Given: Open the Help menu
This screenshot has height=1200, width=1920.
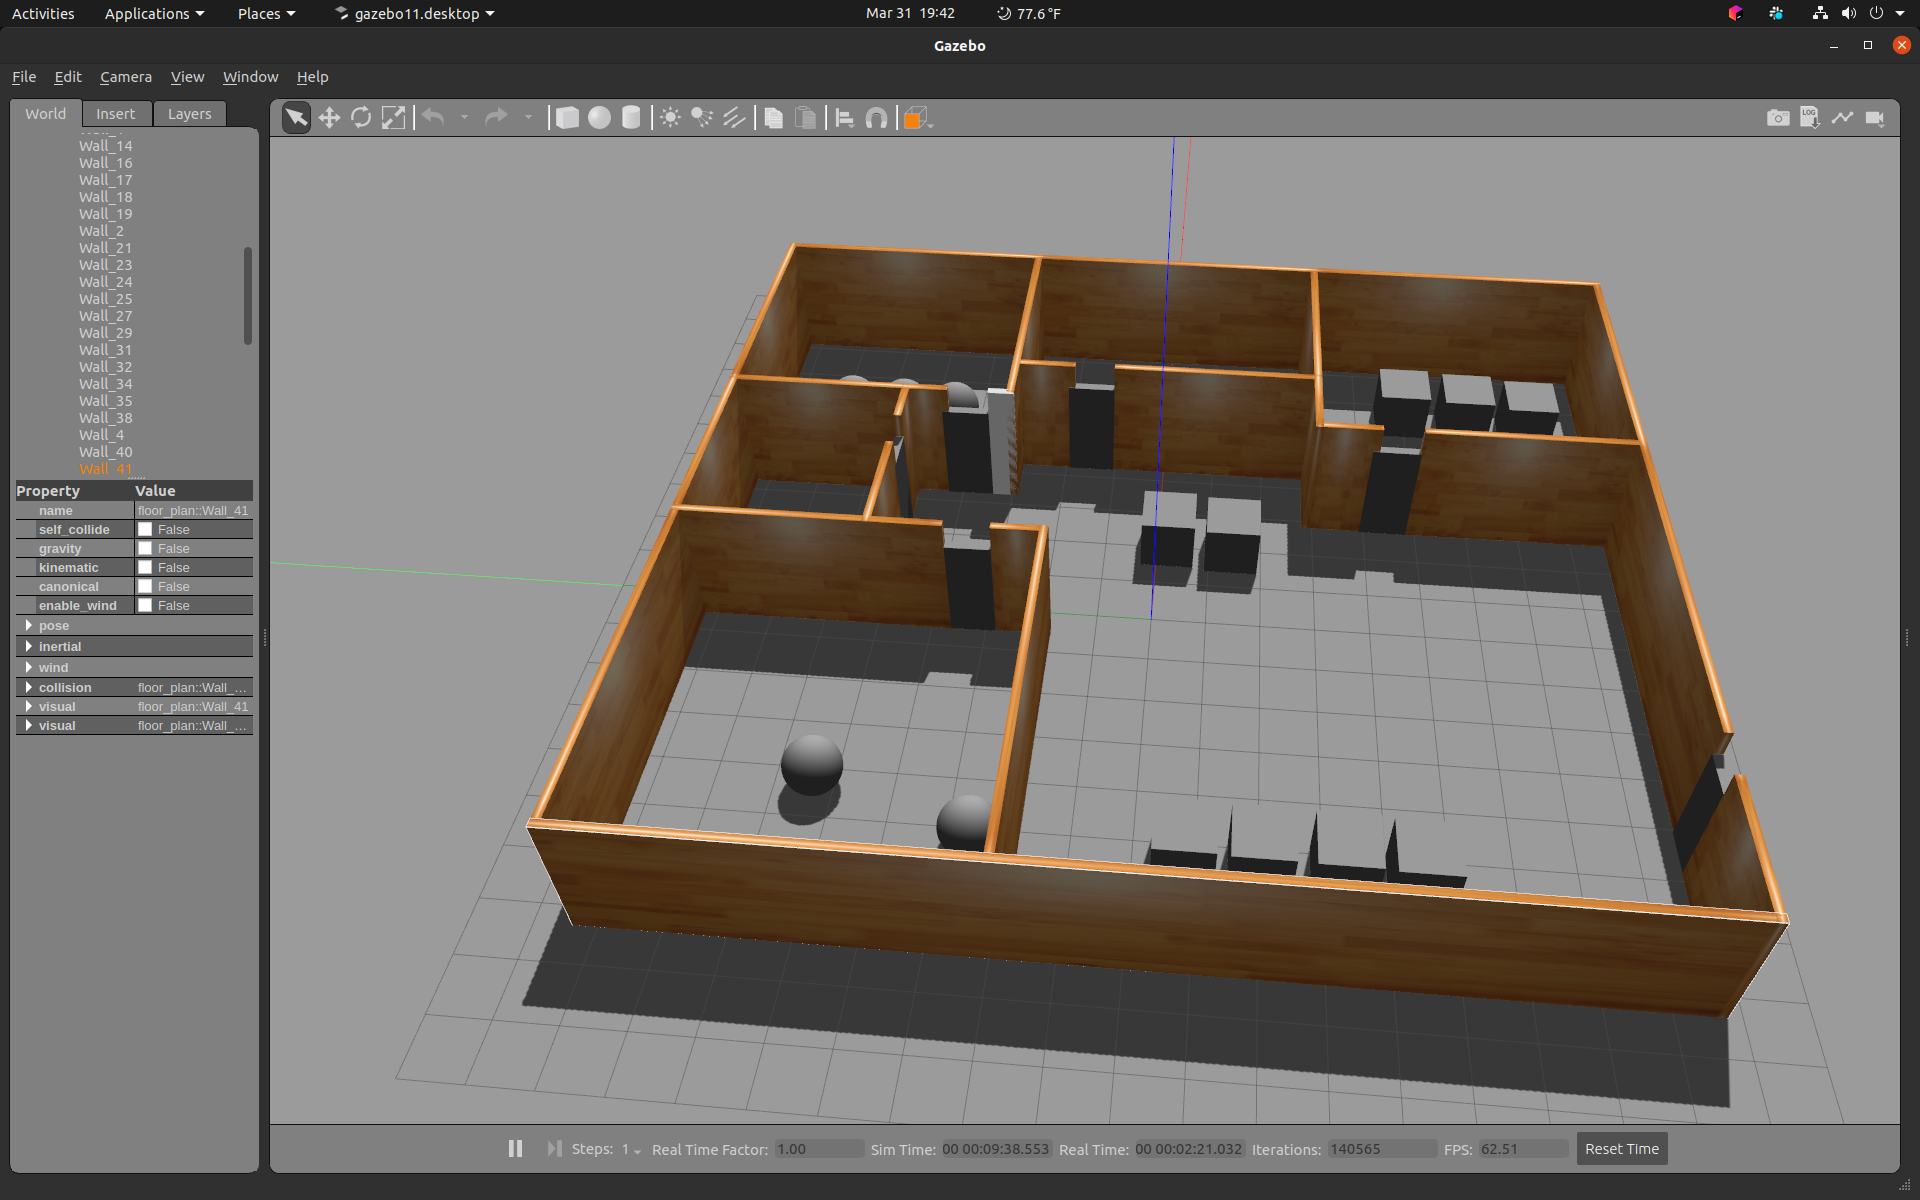Looking at the screenshot, I should coord(312,77).
